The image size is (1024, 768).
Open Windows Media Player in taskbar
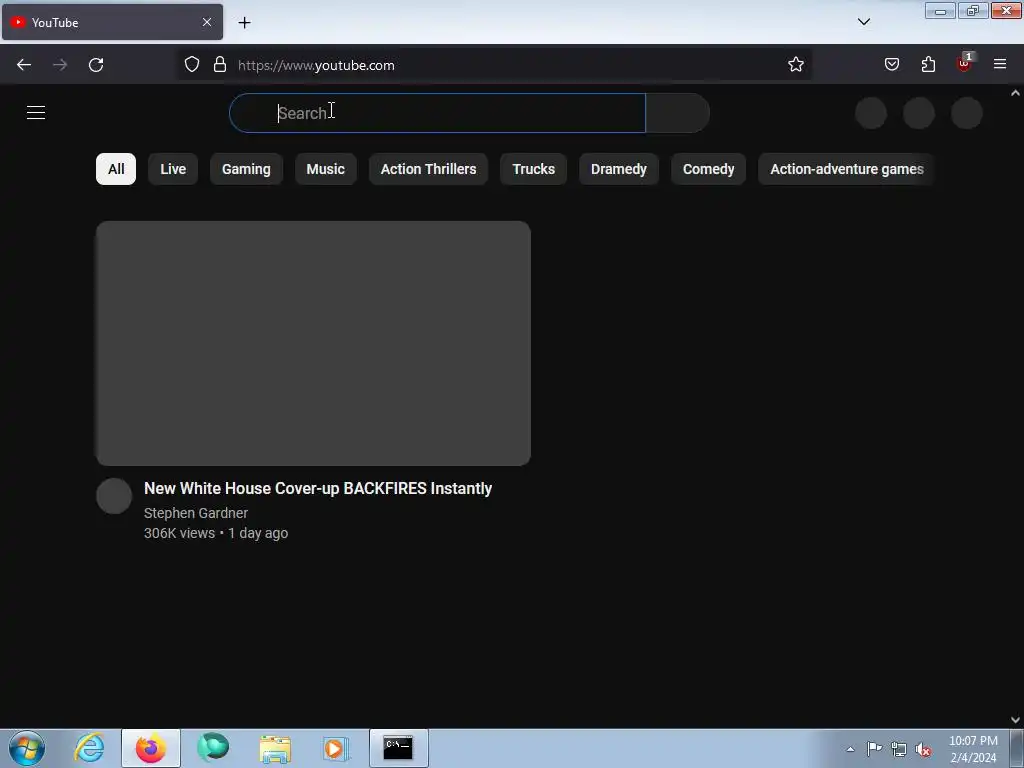coord(336,748)
